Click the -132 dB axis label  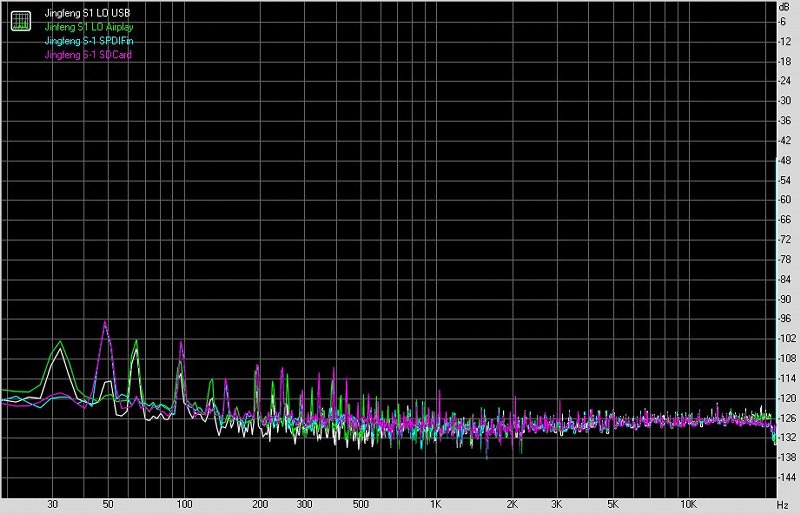(x=786, y=437)
